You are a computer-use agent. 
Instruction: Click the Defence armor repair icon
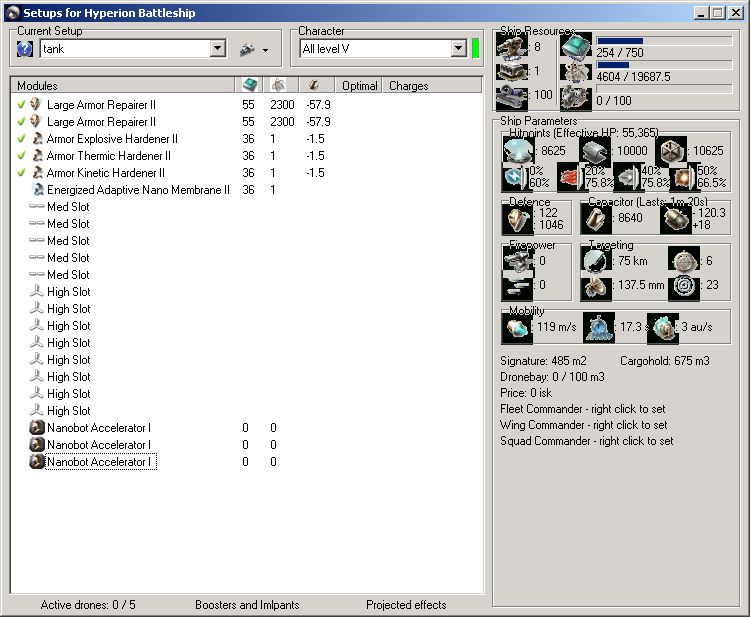[x=518, y=219]
